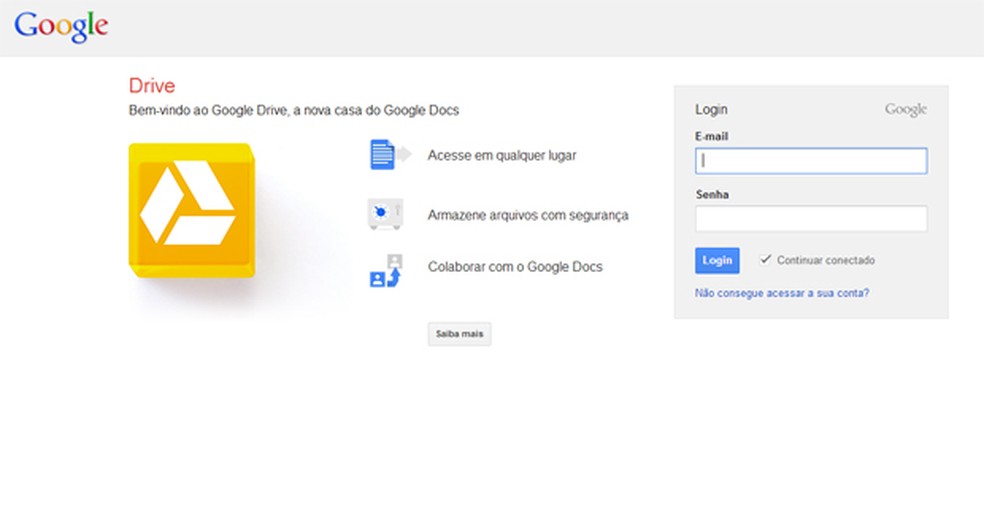This screenshot has height=505, width=984.
Task: Click Armazene arquivos com segurança text
Action: click(528, 215)
